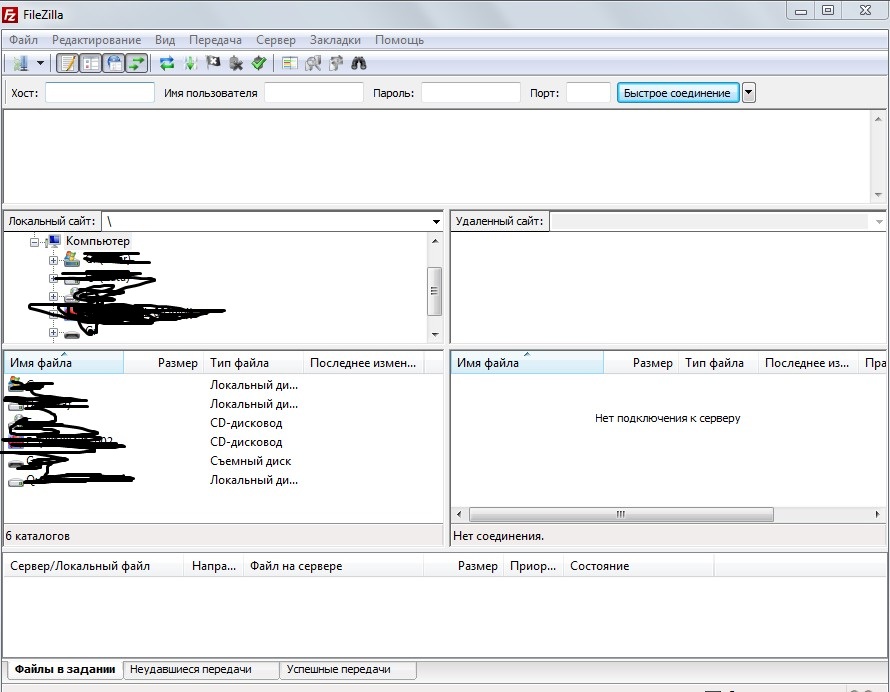
Task: Click the reconnect to last server icon
Action: [259, 63]
